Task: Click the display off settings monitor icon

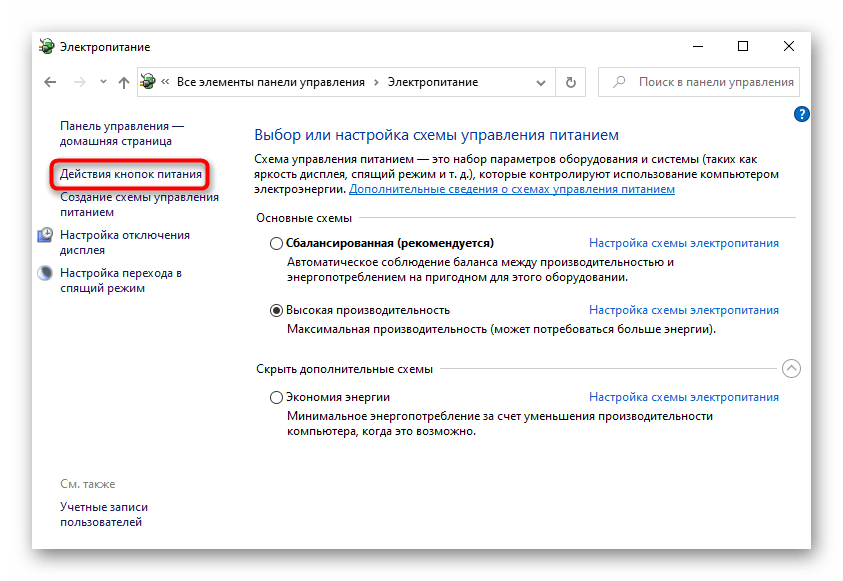Action: (x=46, y=235)
